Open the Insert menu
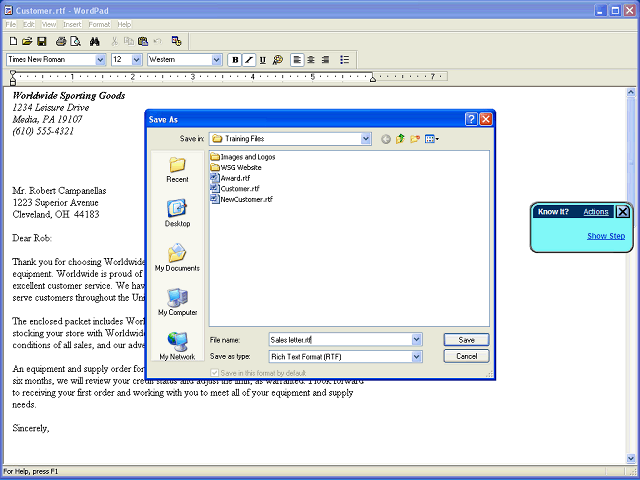Screen dimensions: 640x480 (72, 24)
